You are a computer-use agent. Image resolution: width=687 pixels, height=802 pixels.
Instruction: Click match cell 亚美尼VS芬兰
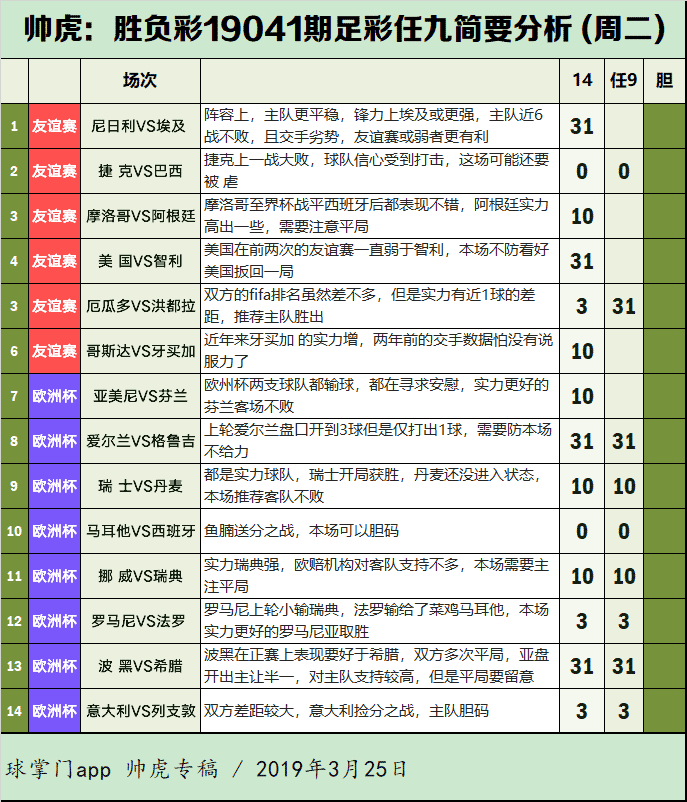click(x=140, y=396)
